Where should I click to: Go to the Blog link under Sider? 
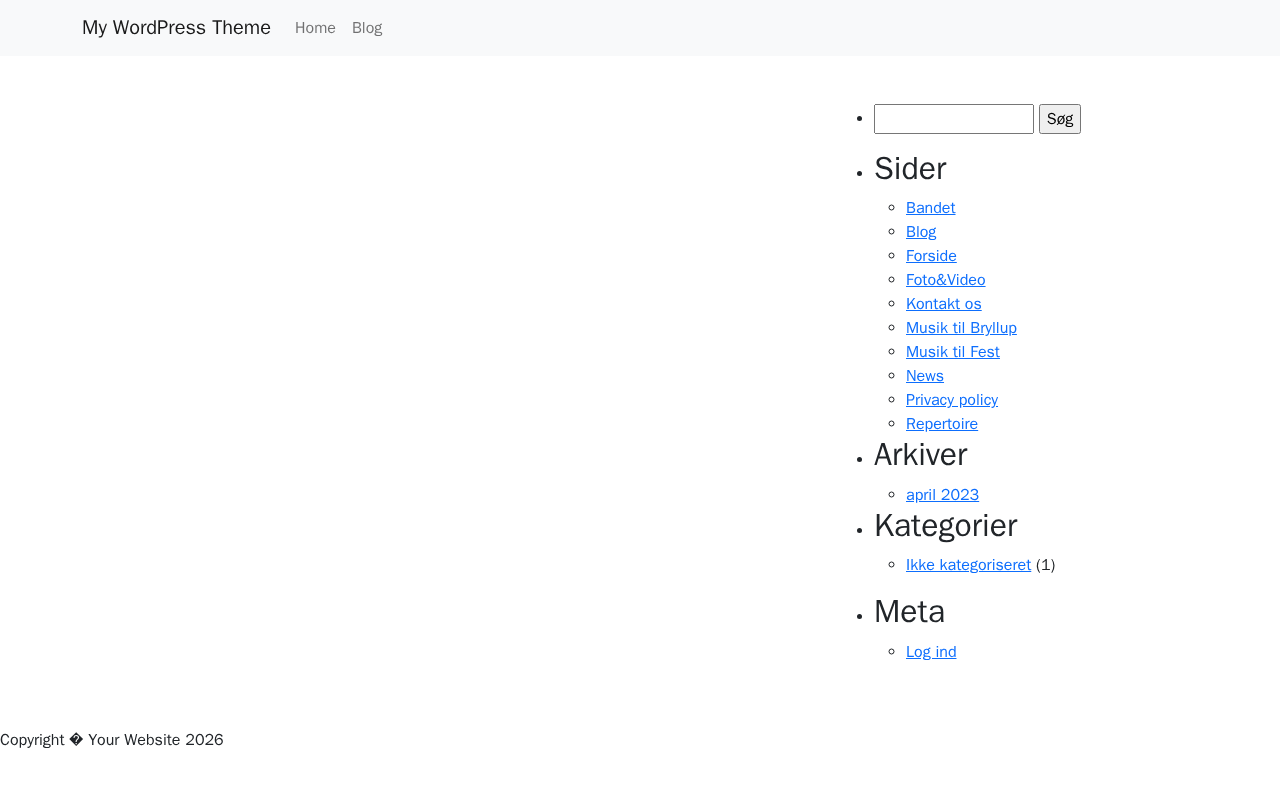(921, 232)
